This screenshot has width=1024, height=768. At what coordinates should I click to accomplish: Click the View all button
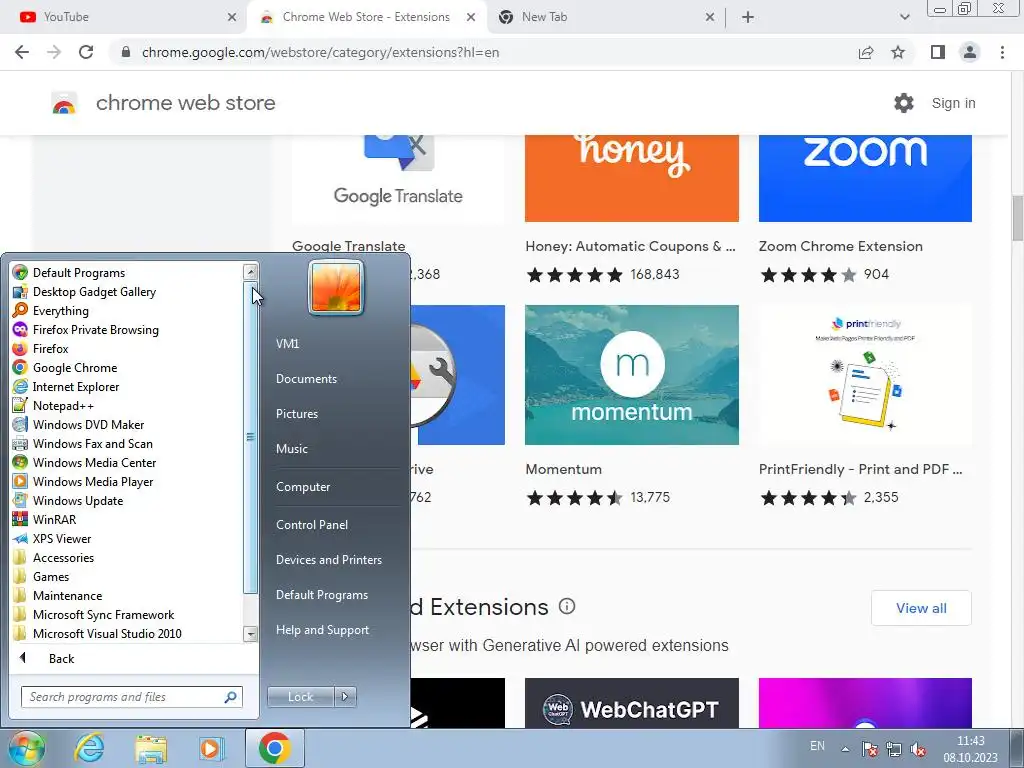[x=921, y=608]
